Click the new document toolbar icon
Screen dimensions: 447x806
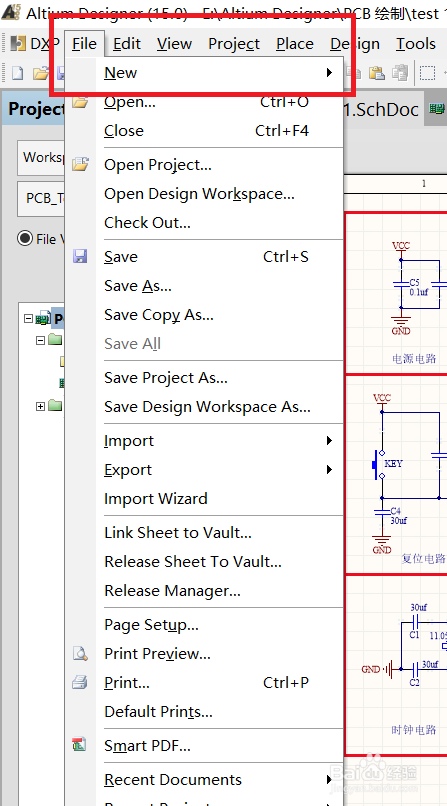(x=17, y=73)
